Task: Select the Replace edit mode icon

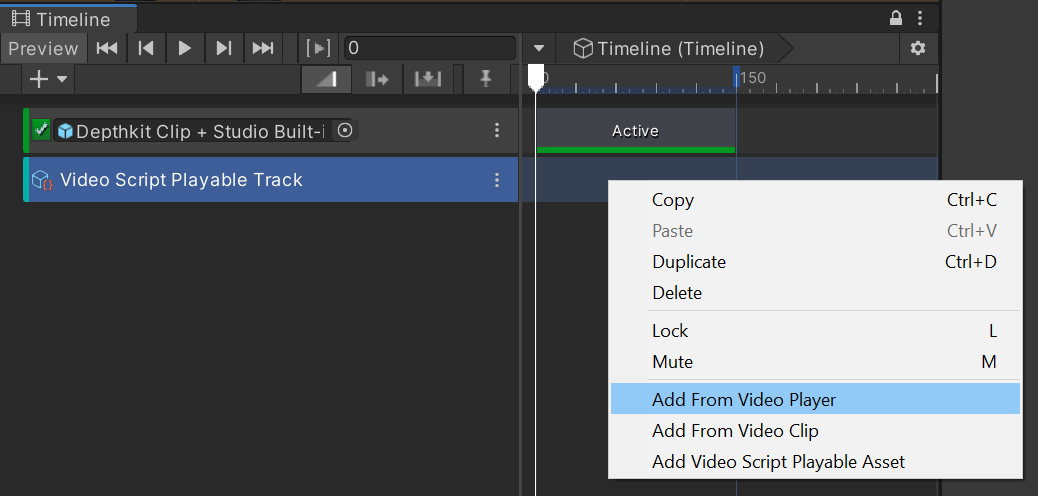Action: pyautogui.click(x=427, y=79)
